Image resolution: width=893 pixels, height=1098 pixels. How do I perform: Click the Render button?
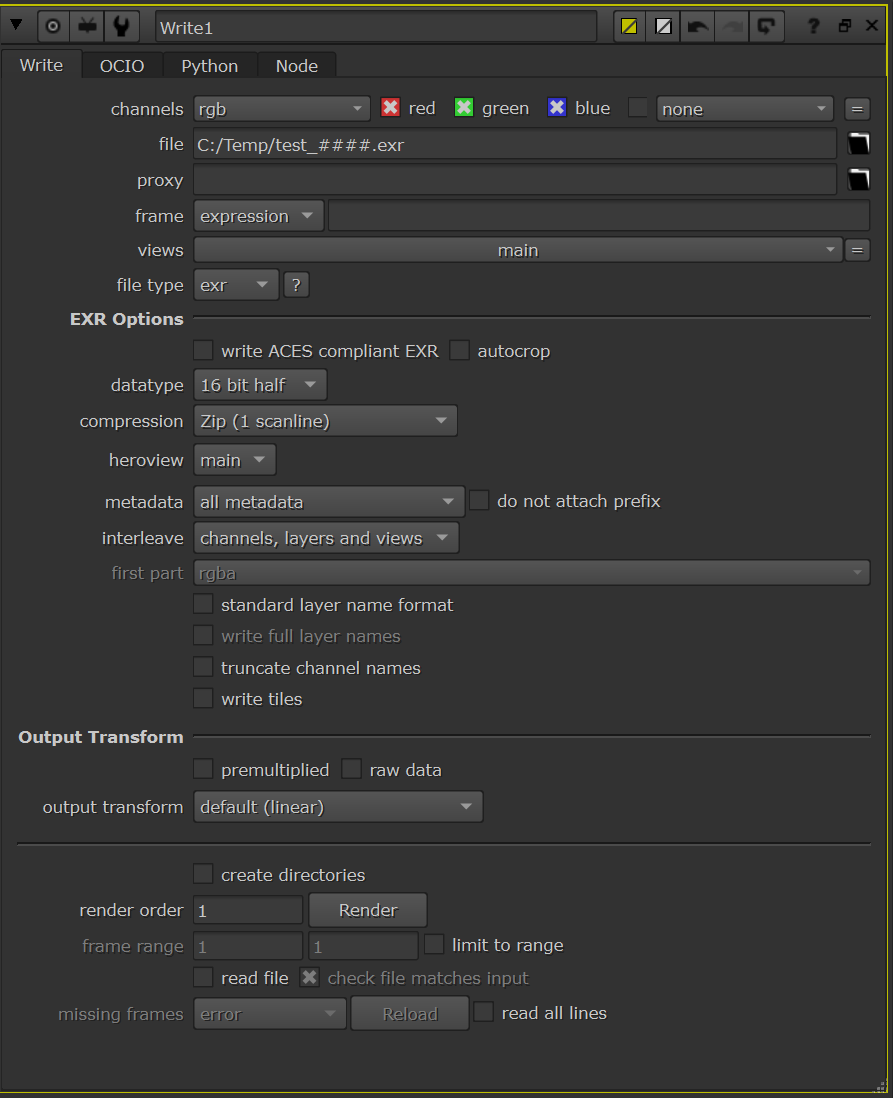(368, 910)
